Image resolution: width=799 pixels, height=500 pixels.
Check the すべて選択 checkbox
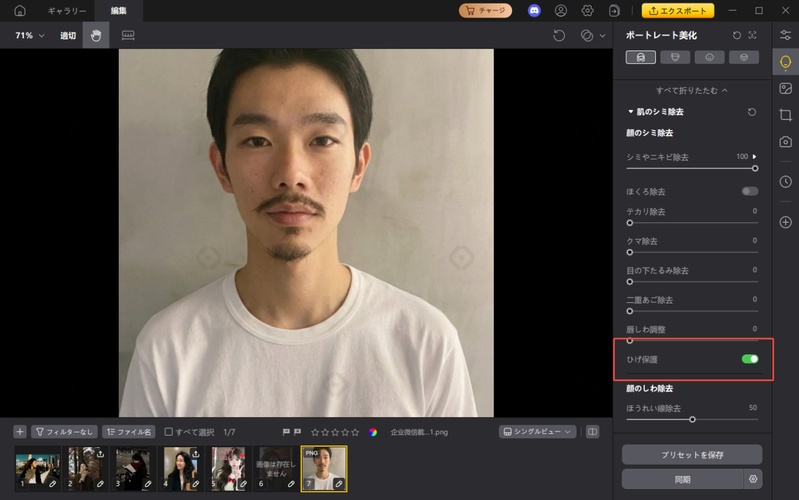(x=169, y=432)
